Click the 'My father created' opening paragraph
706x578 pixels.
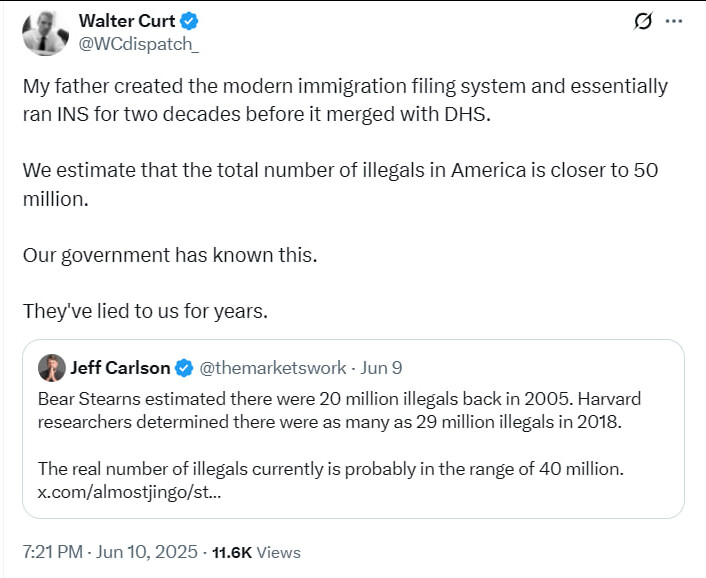pyautogui.click(x=345, y=100)
